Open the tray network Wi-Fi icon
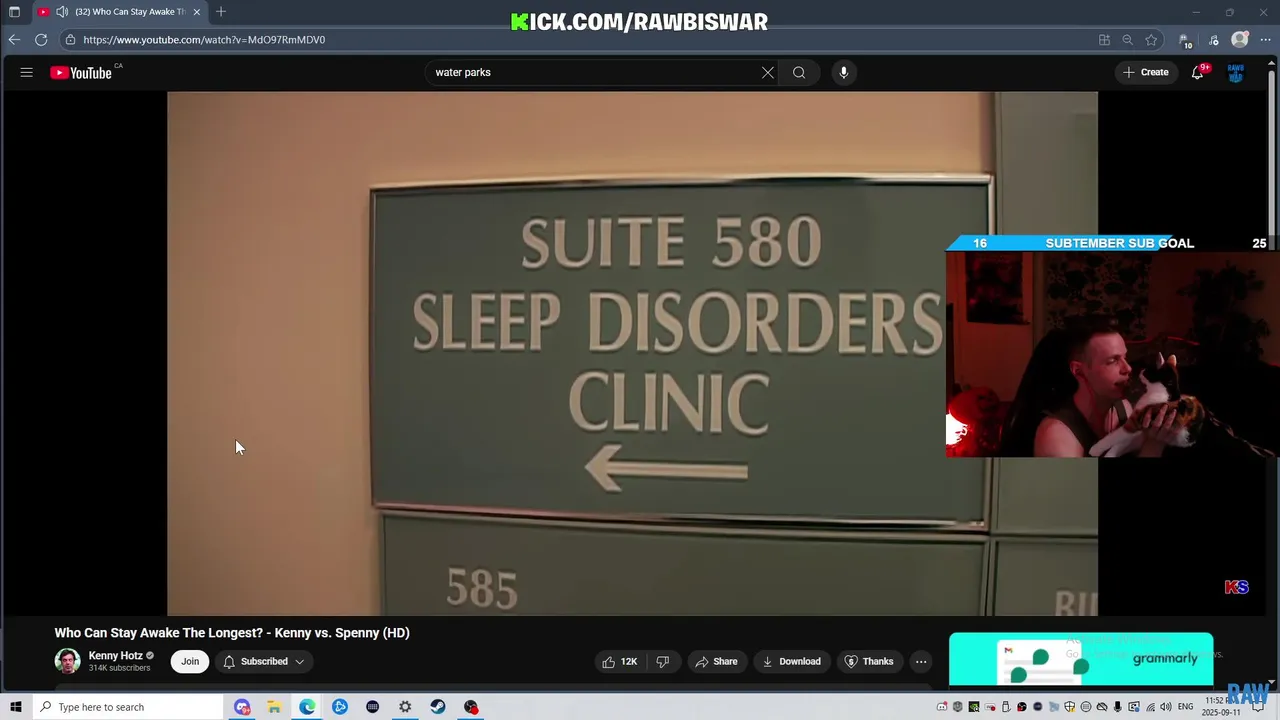This screenshot has height=720, width=1280. point(1149,707)
